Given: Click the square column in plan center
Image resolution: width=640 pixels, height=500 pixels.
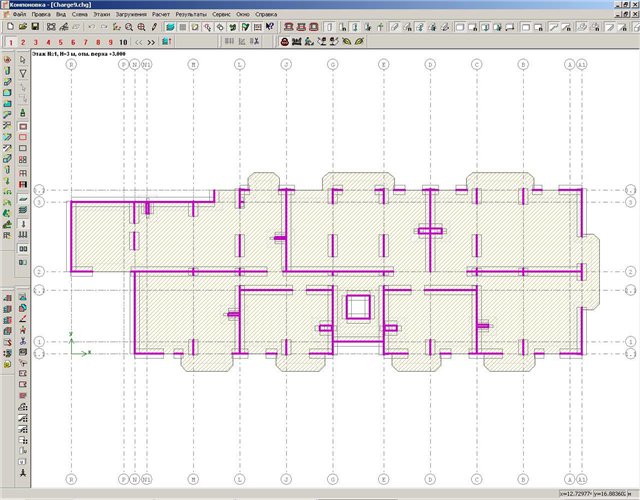Looking at the screenshot, I should point(358,307).
